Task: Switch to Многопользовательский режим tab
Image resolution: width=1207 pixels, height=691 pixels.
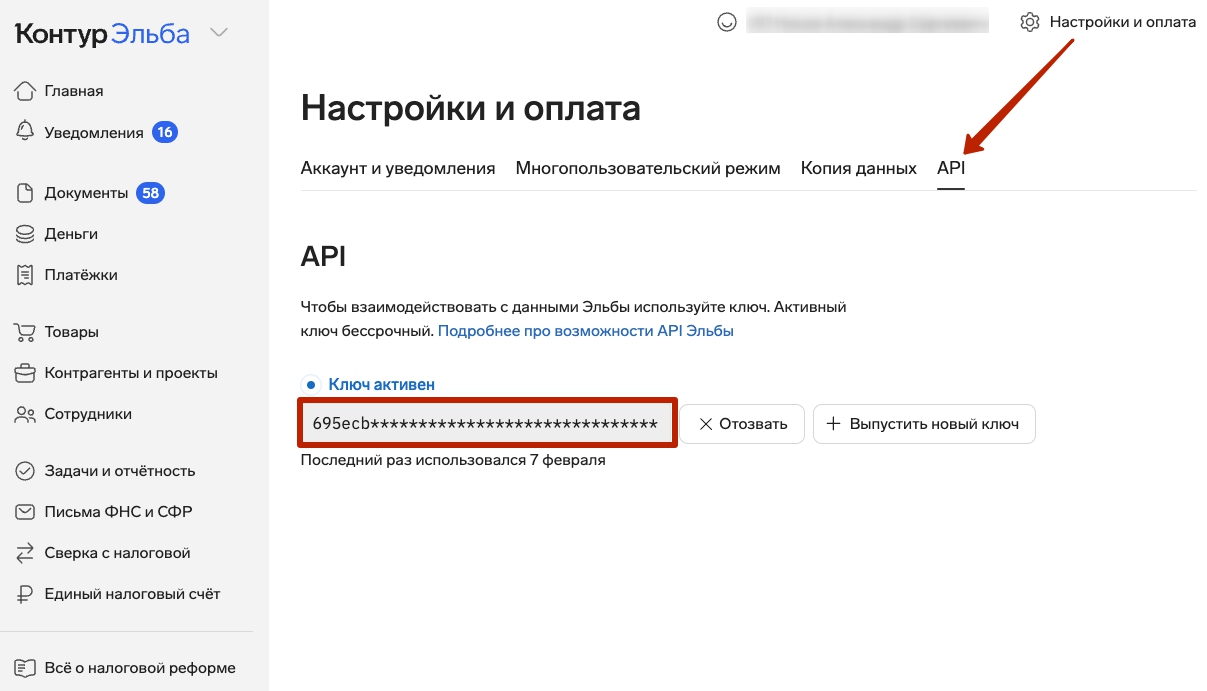Action: (x=648, y=168)
